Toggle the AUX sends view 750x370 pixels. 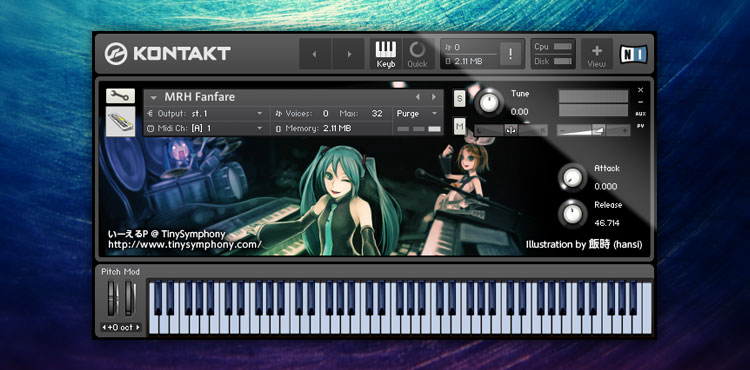640,114
